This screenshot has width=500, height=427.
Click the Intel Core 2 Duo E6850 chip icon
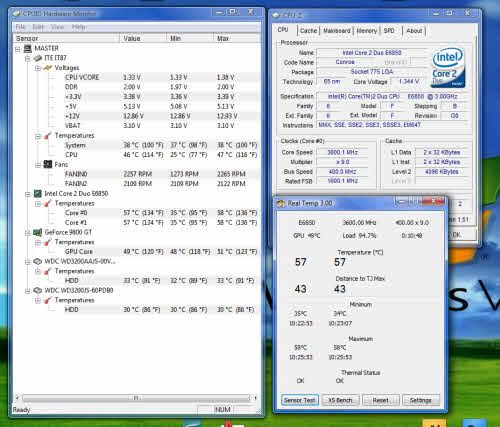click(x=37, y=194)
